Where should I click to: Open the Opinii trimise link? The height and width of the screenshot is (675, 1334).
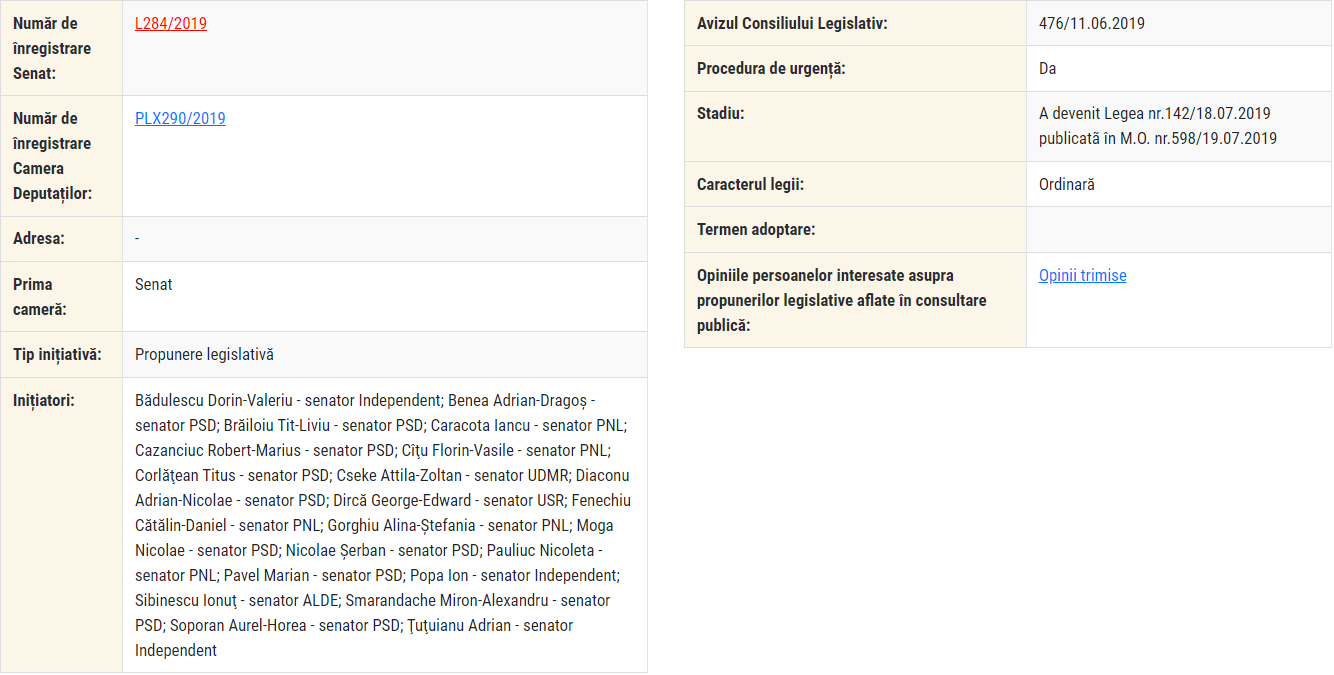[1082, 276]
